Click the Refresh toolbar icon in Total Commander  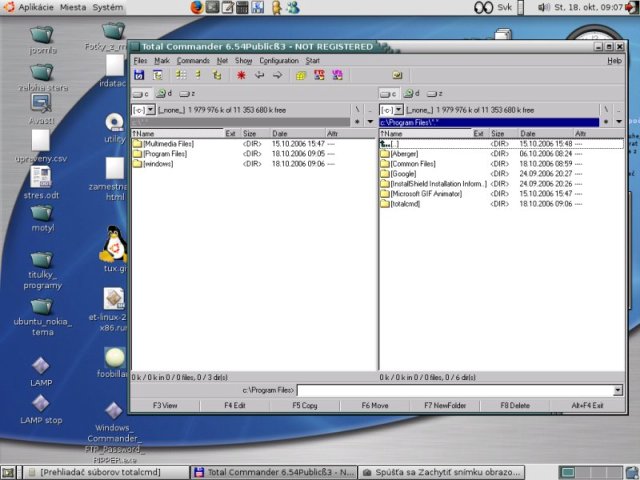coord(139,75)
